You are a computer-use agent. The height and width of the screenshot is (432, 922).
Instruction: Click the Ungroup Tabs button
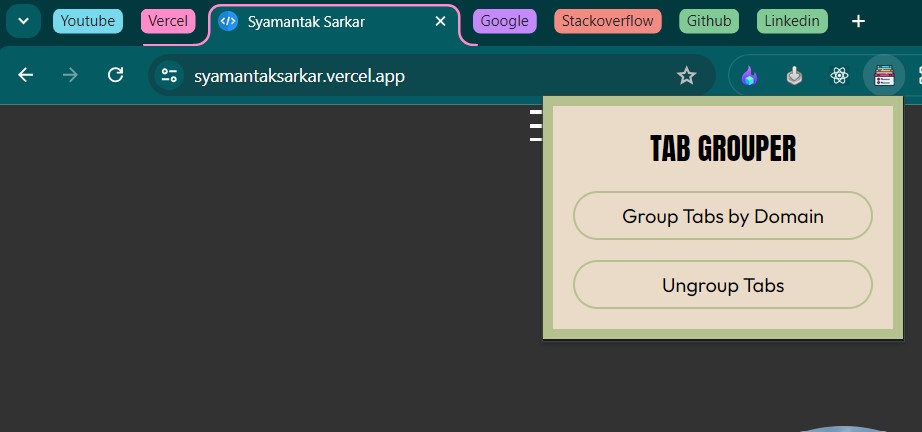click(723, 285)
